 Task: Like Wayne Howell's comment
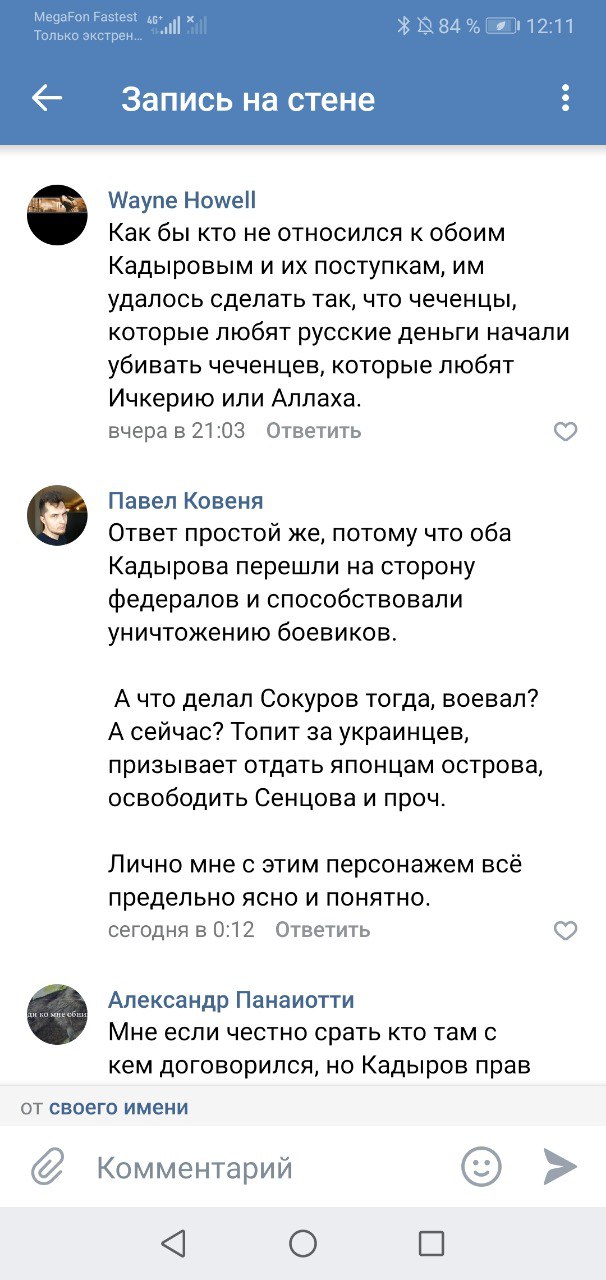point(565,432)
